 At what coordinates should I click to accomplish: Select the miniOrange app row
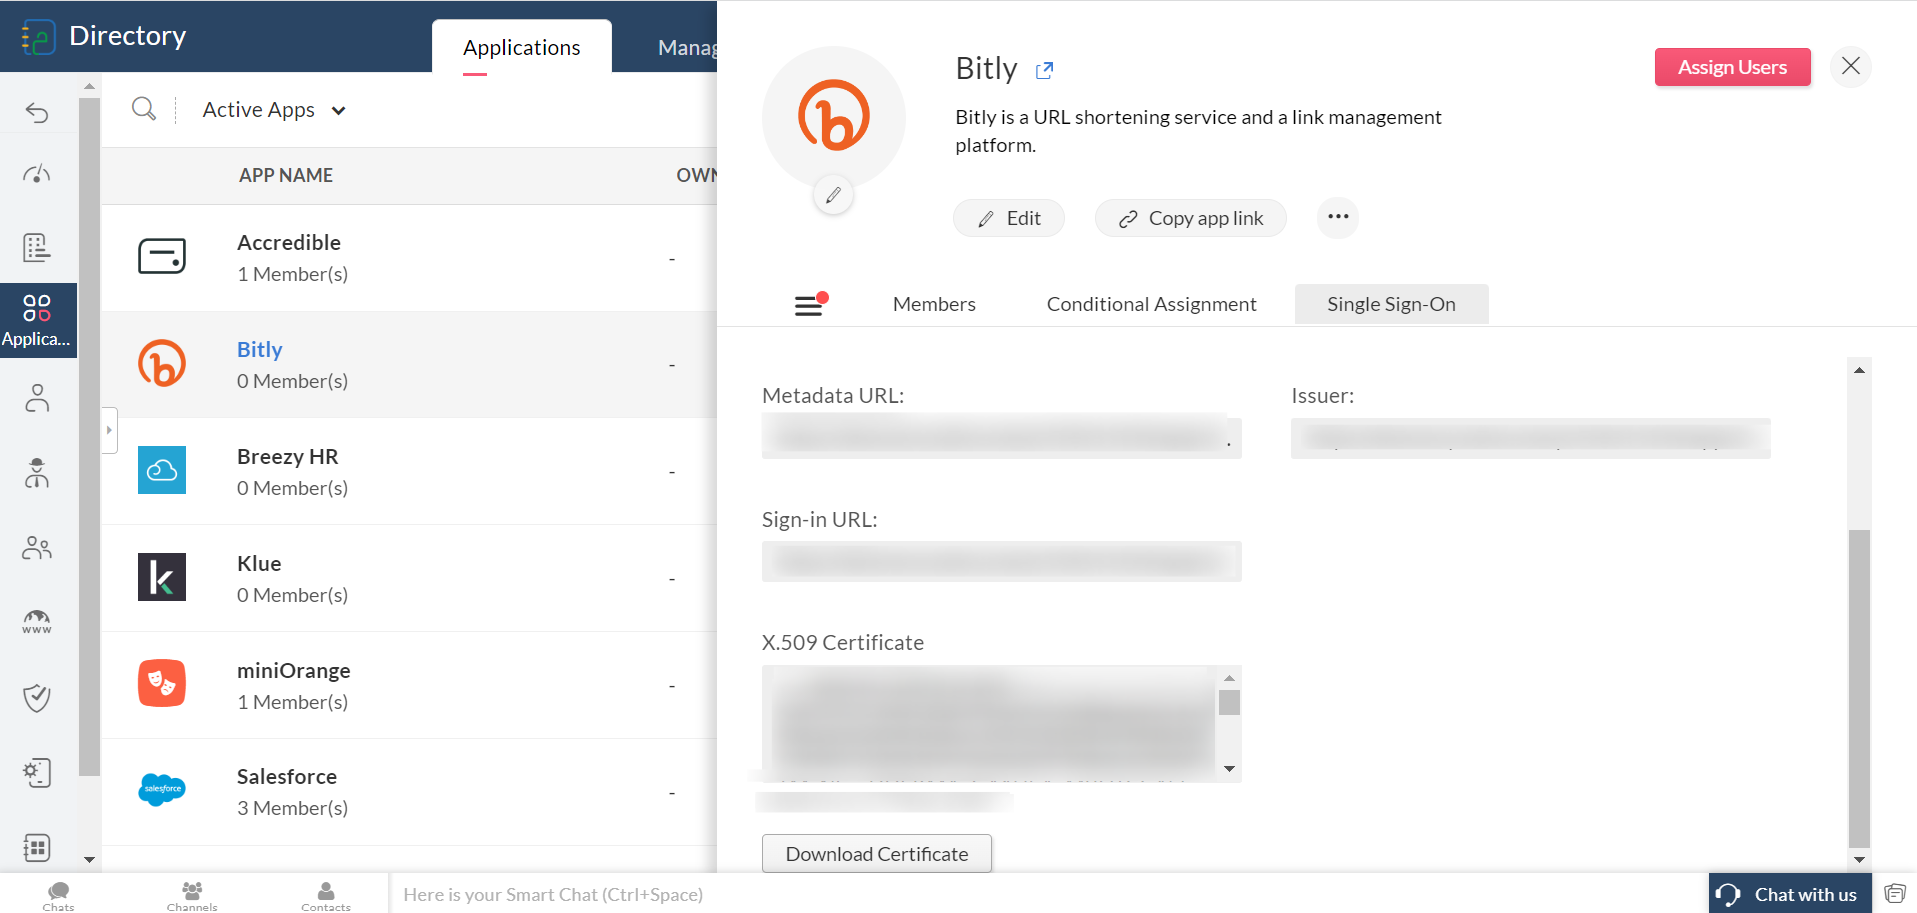point(409,686)
